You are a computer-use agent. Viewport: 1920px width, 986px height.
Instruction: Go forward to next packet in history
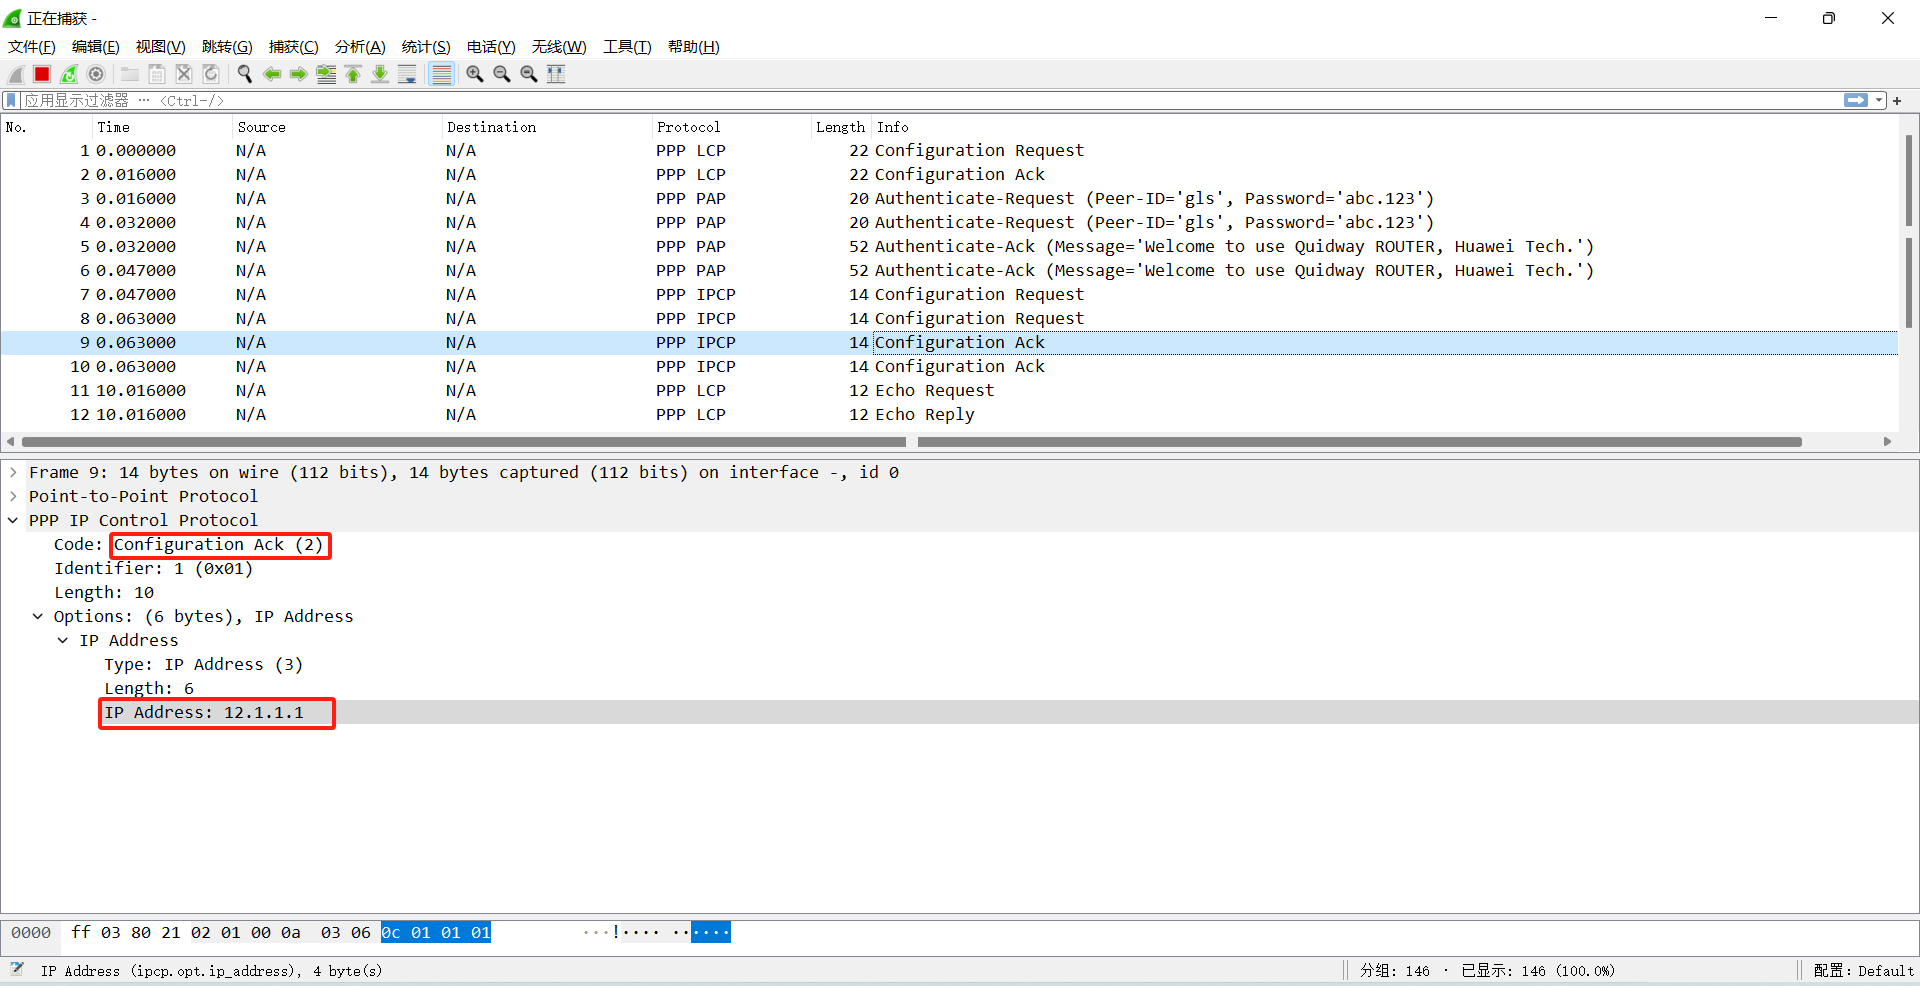pyautogui.click(x=299, y=74)
